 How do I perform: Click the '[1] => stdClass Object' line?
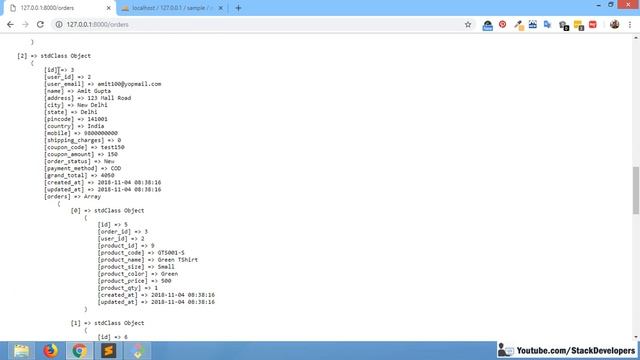click(107, 323)
